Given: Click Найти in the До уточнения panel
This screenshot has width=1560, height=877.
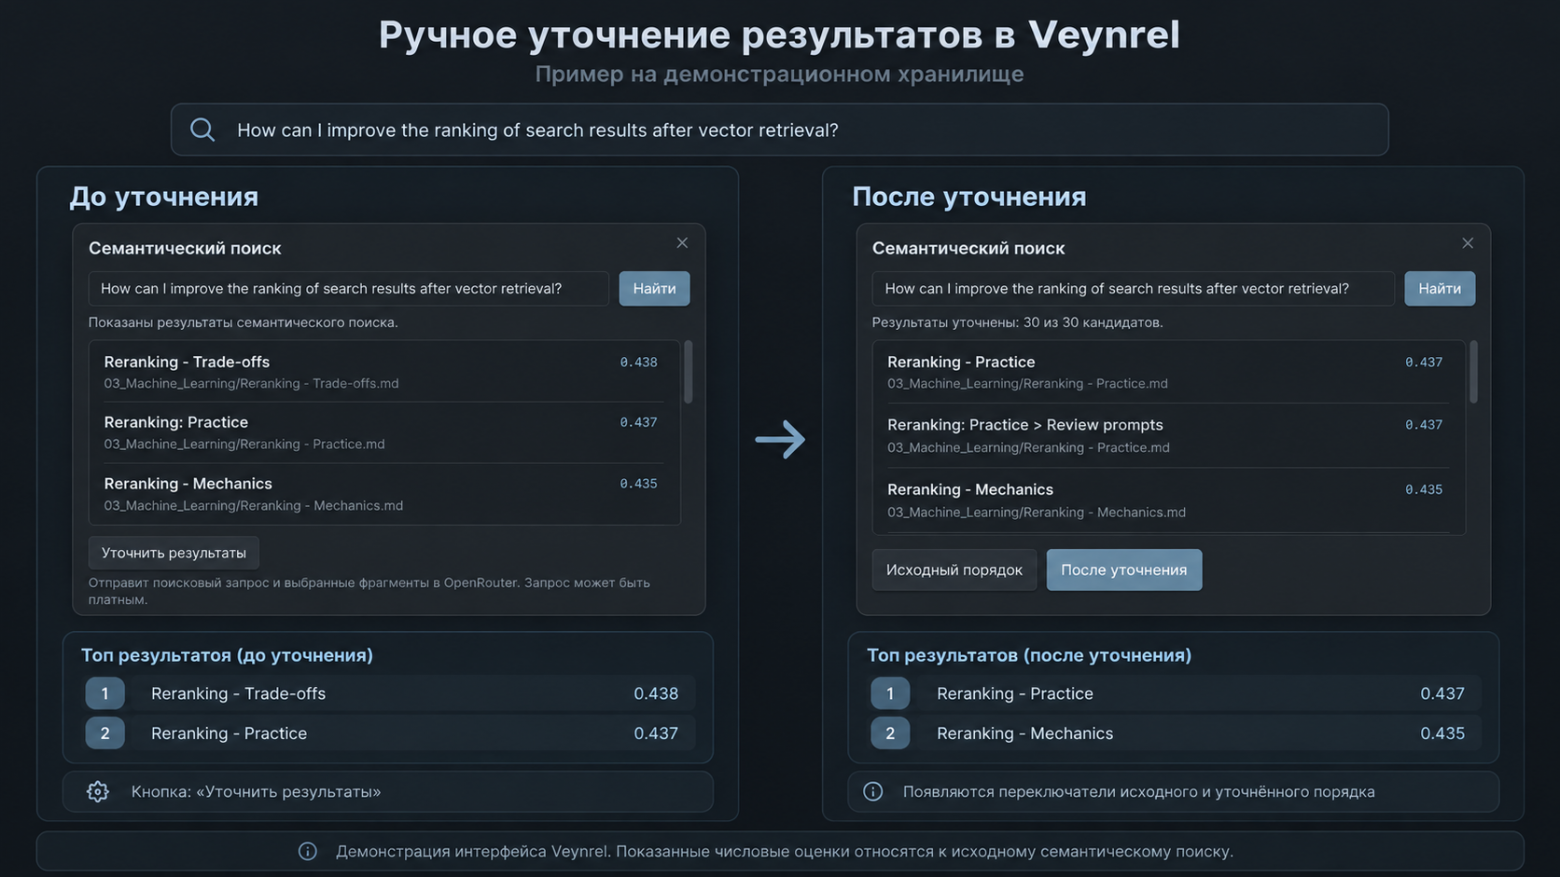Looking at the screenshot, I should pyautogui.click(x=654, y=288).
